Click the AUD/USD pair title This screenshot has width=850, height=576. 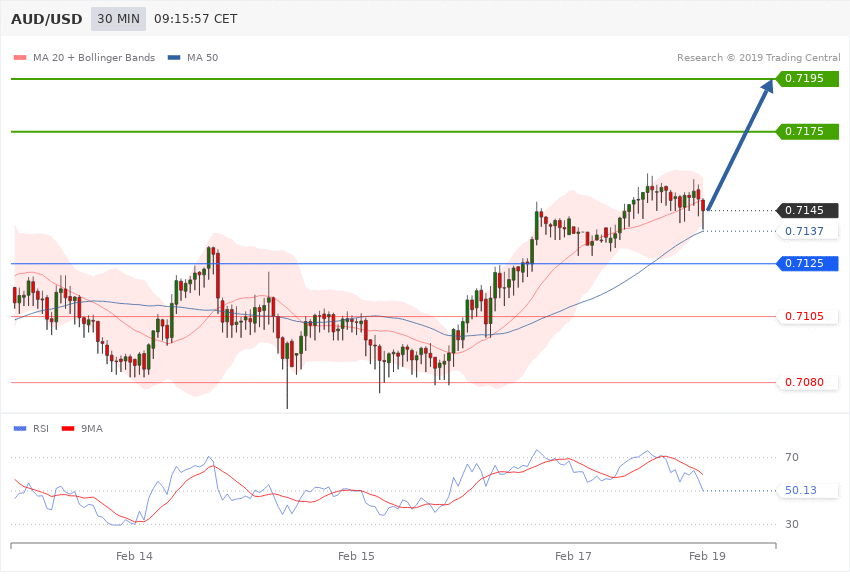coord(47,19)
